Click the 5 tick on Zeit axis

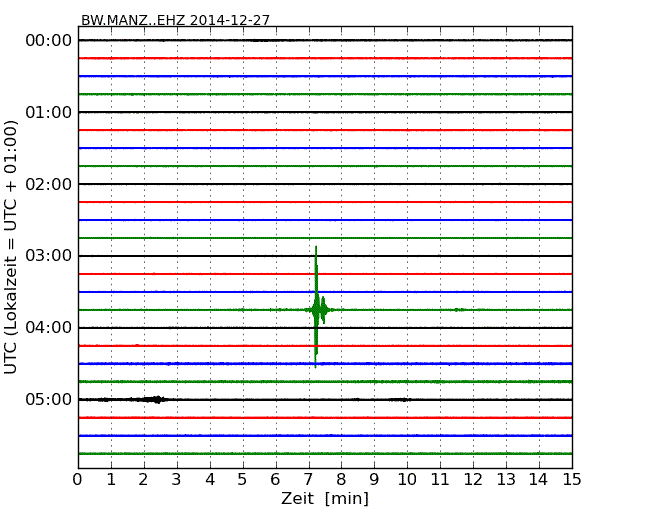click(243, 480)
